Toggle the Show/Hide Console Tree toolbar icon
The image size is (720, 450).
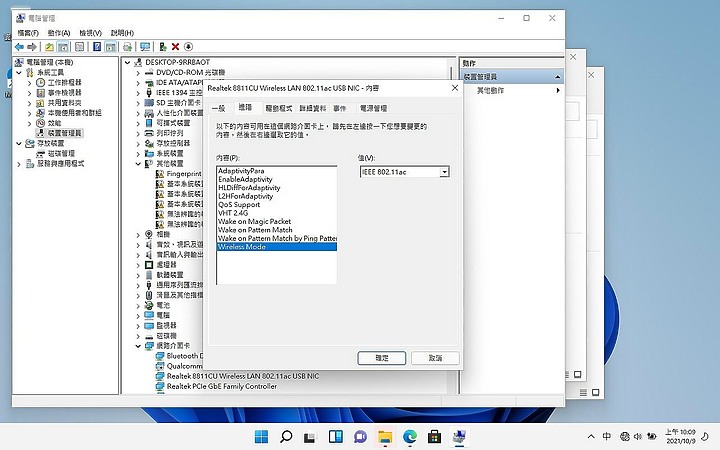tap(63, 47)
